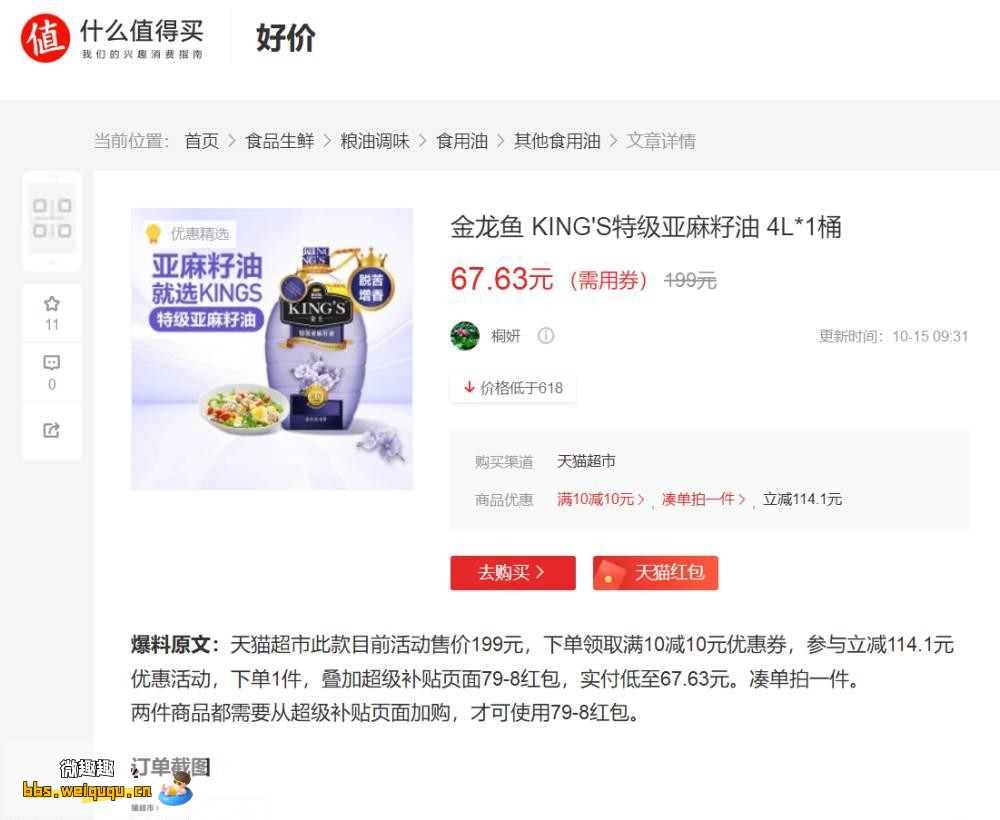
Task: Click the 价格低于618 price tag
Action: (x=513, y=388)
